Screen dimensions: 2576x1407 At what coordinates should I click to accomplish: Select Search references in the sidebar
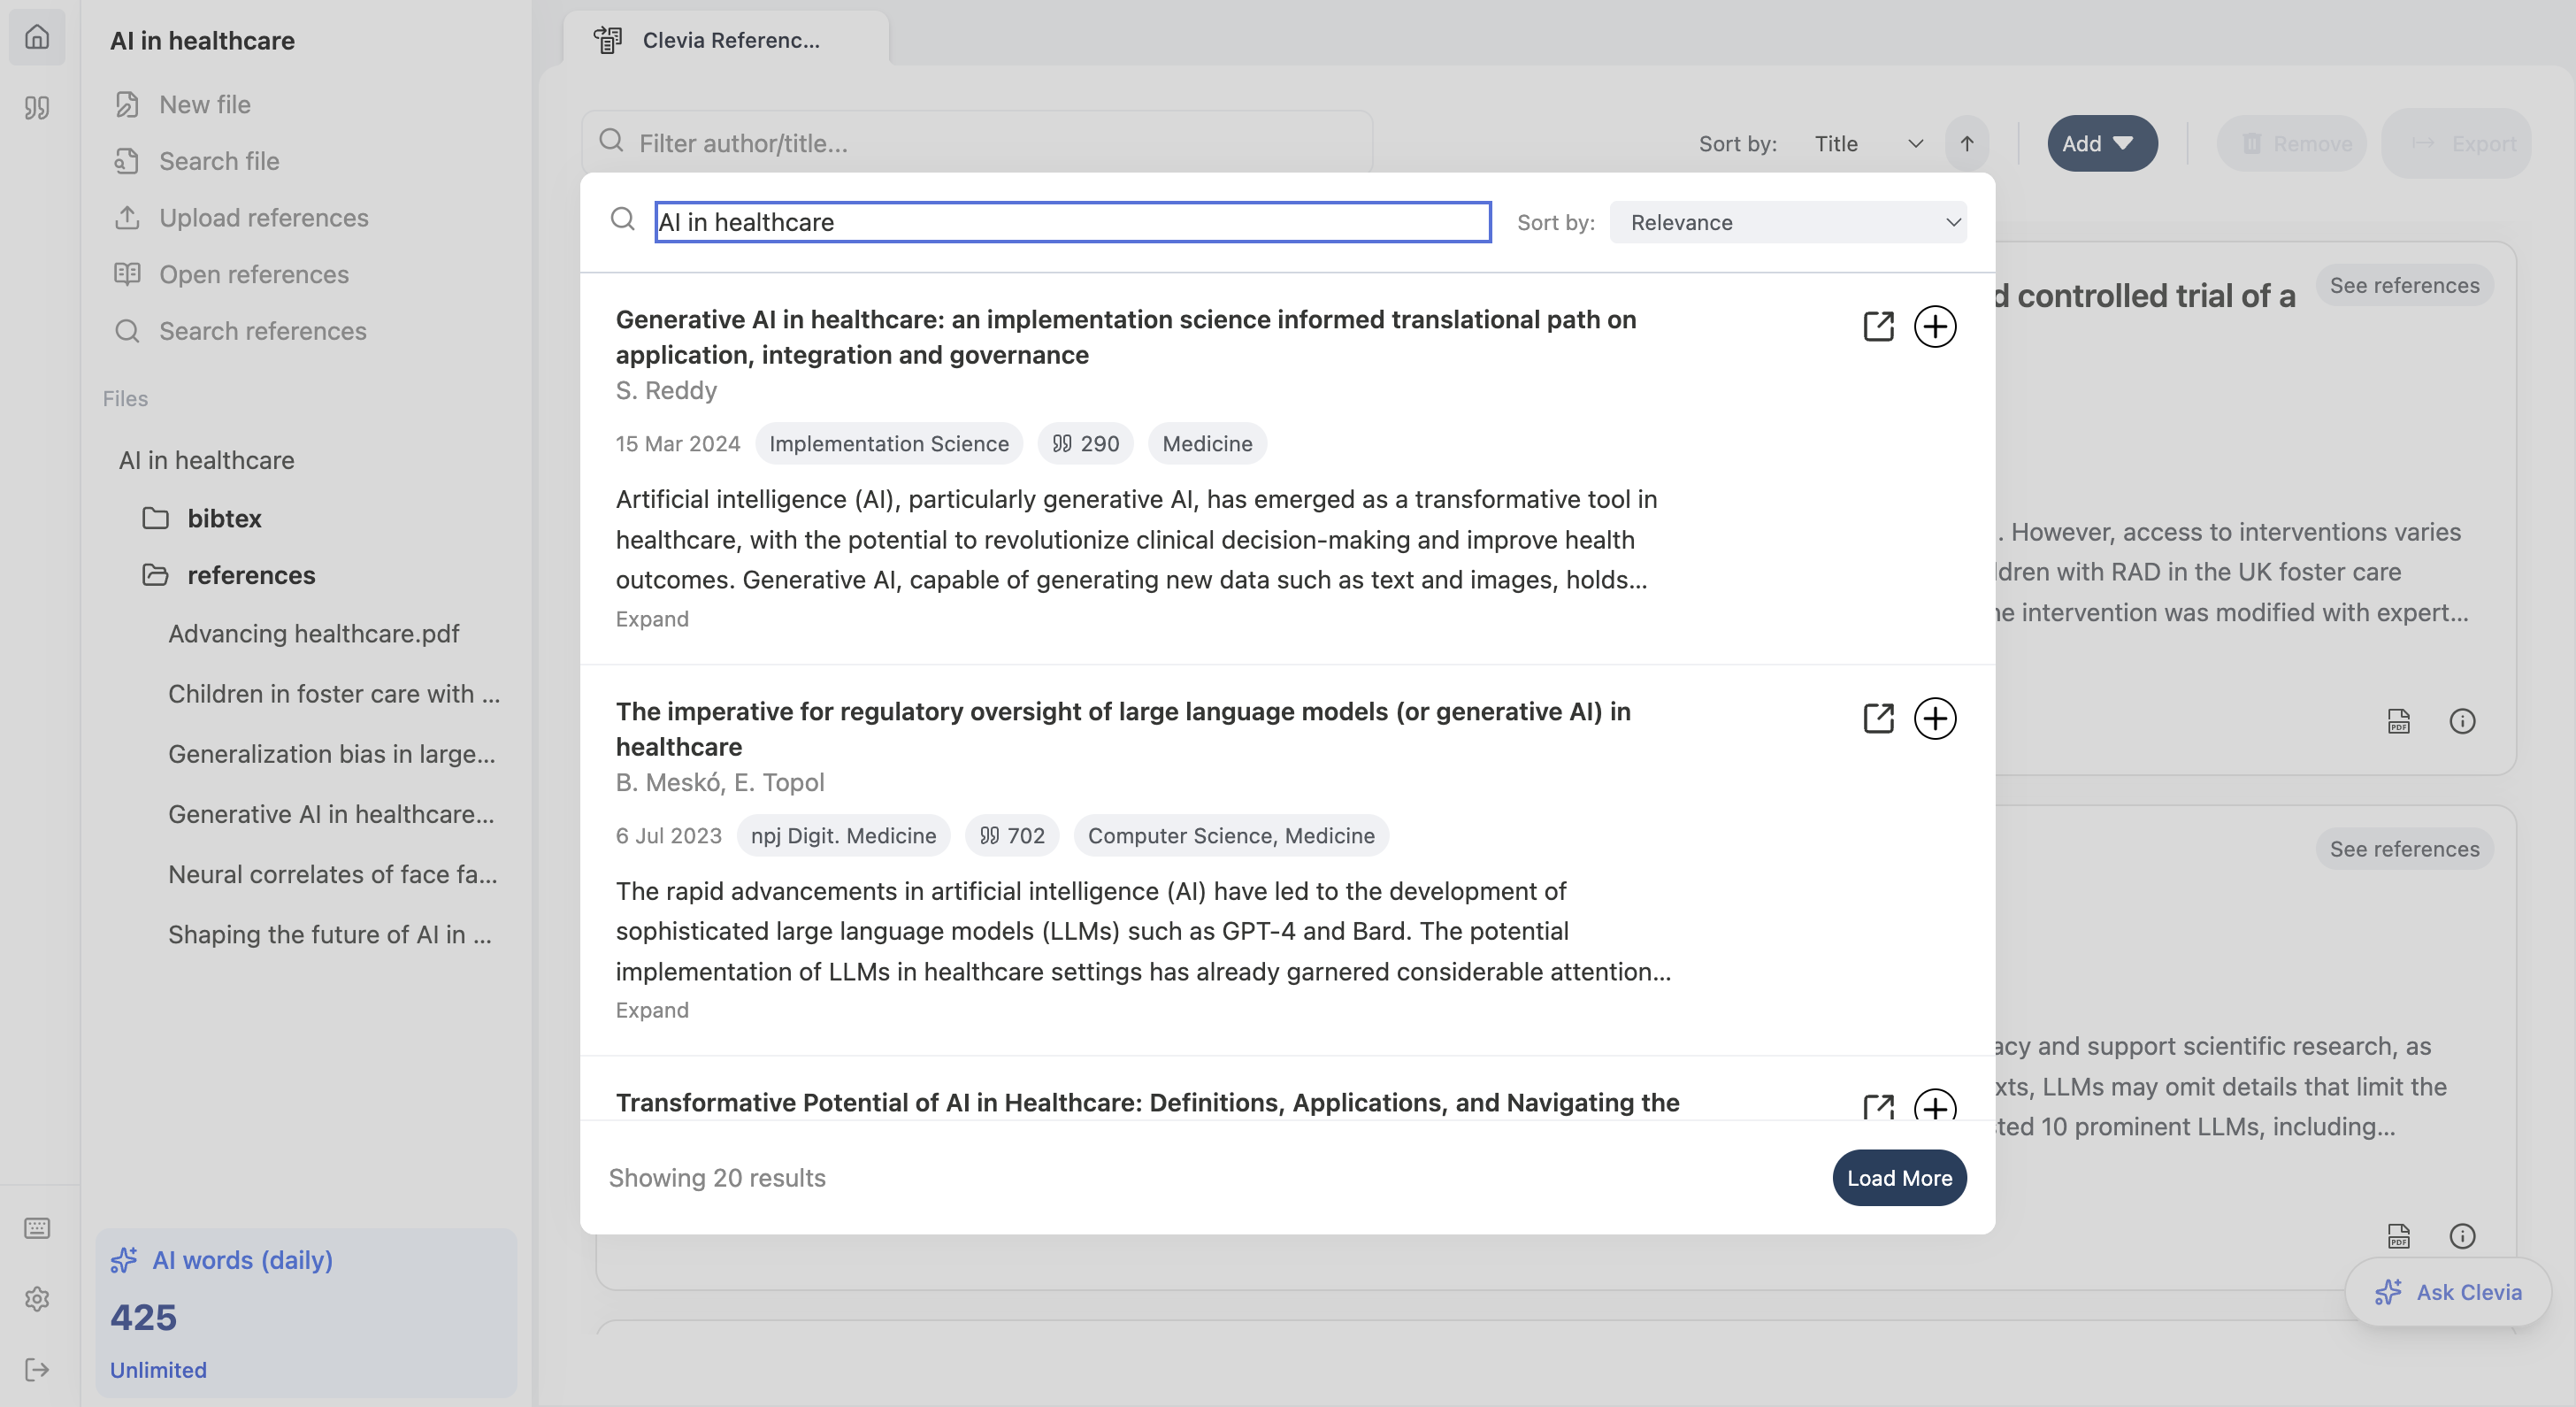tap(261, 331)
